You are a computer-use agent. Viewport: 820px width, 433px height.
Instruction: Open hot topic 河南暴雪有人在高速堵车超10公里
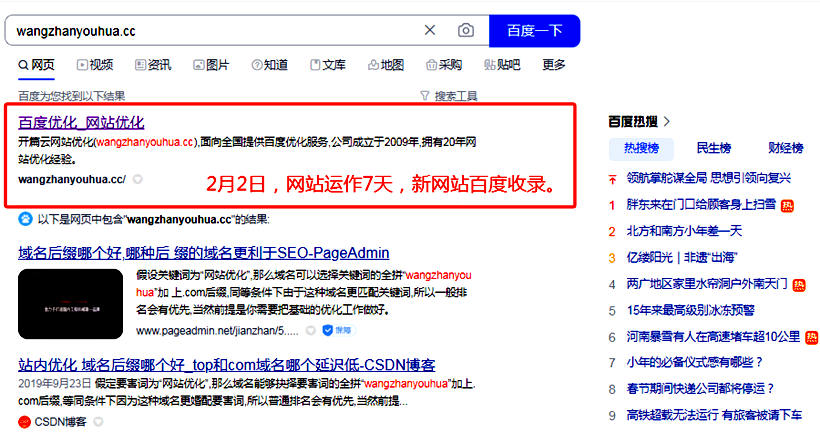(x=713, y=337)
